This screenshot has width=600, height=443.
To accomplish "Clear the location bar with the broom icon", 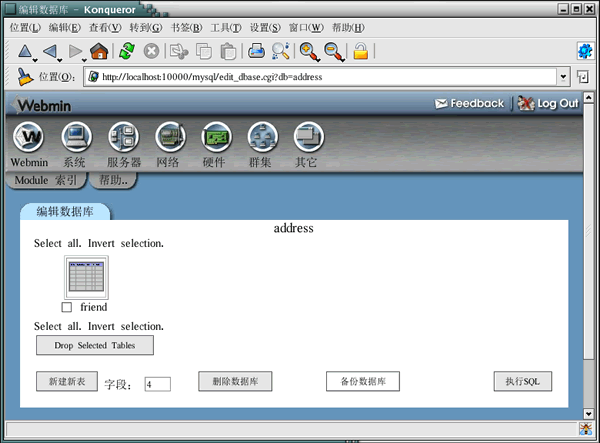I will click(x=25, y=77).
